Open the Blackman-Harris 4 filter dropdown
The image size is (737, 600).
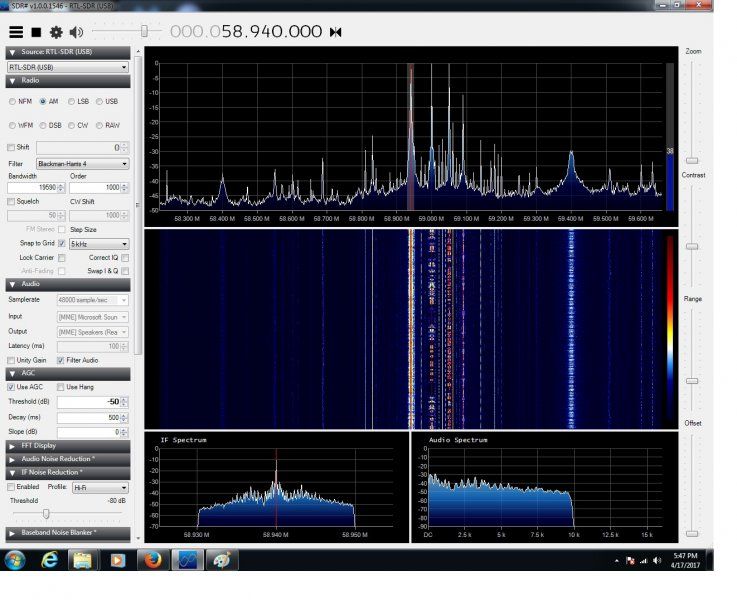point(82,163)
